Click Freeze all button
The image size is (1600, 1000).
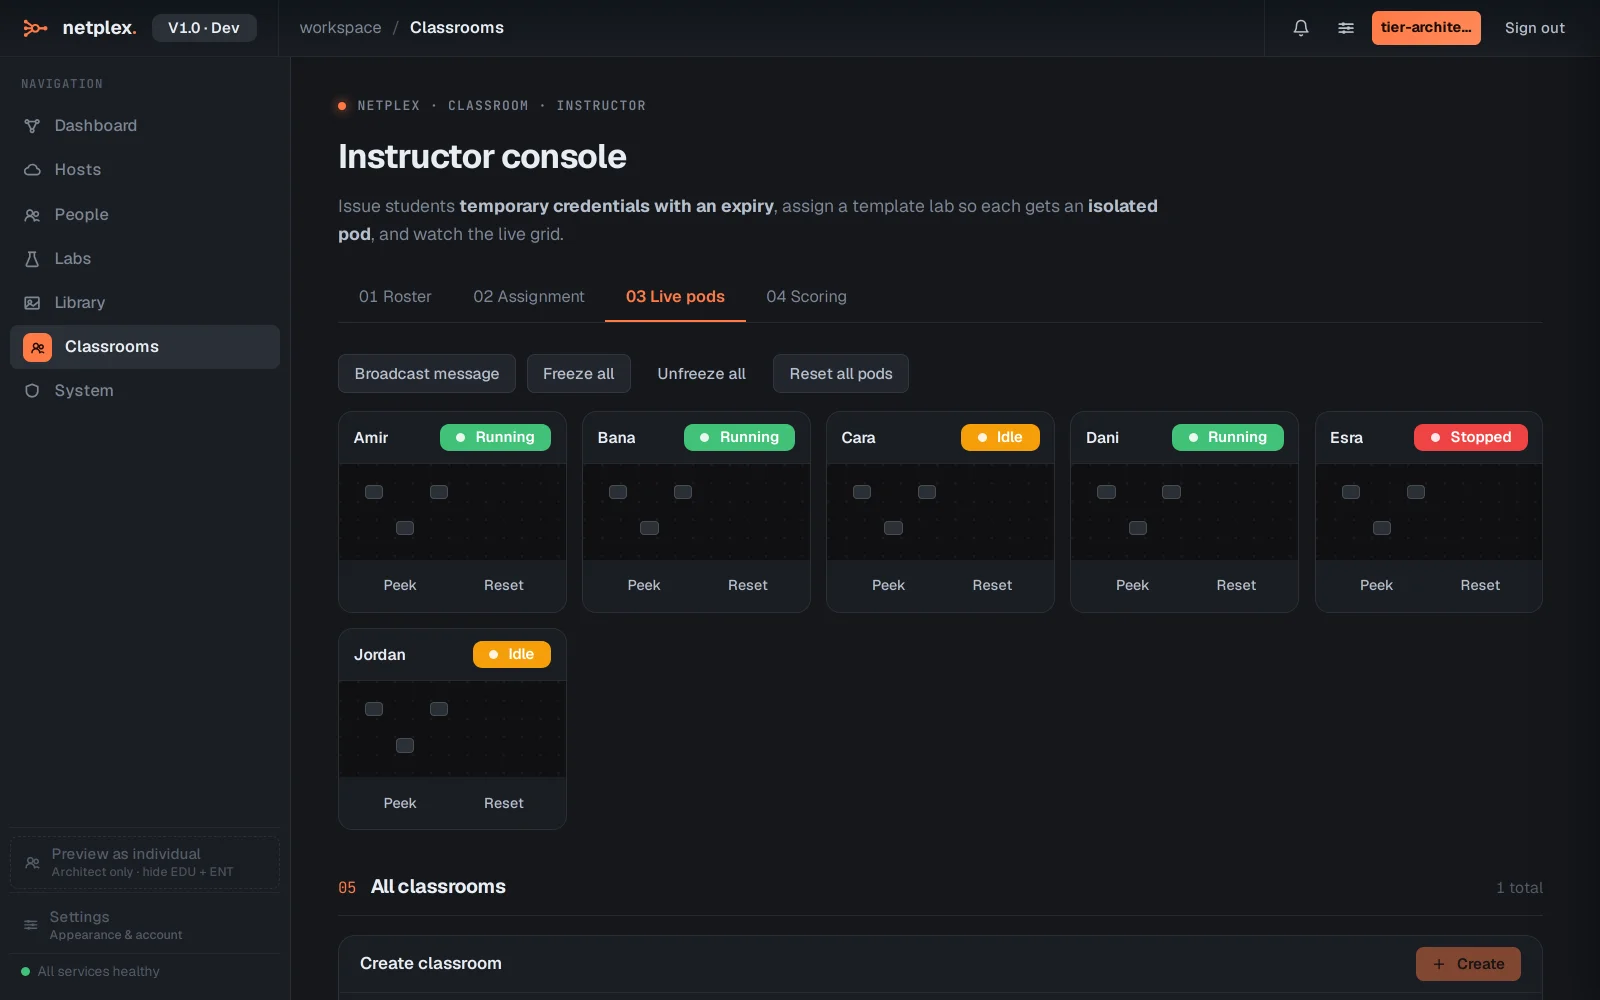578,374
